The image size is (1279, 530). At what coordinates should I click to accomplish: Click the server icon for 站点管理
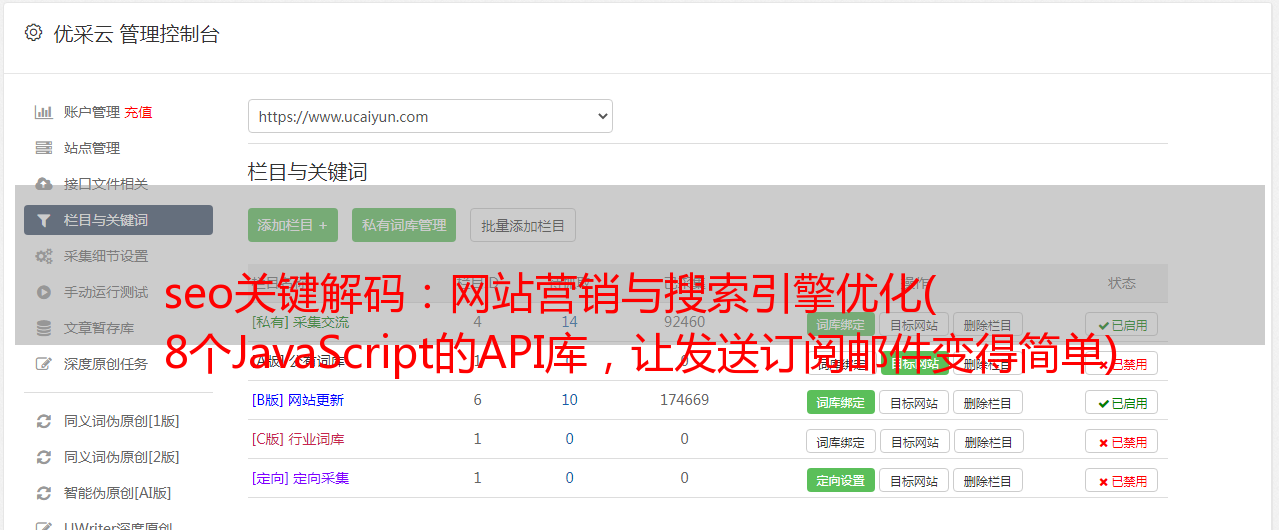point(44,148)
